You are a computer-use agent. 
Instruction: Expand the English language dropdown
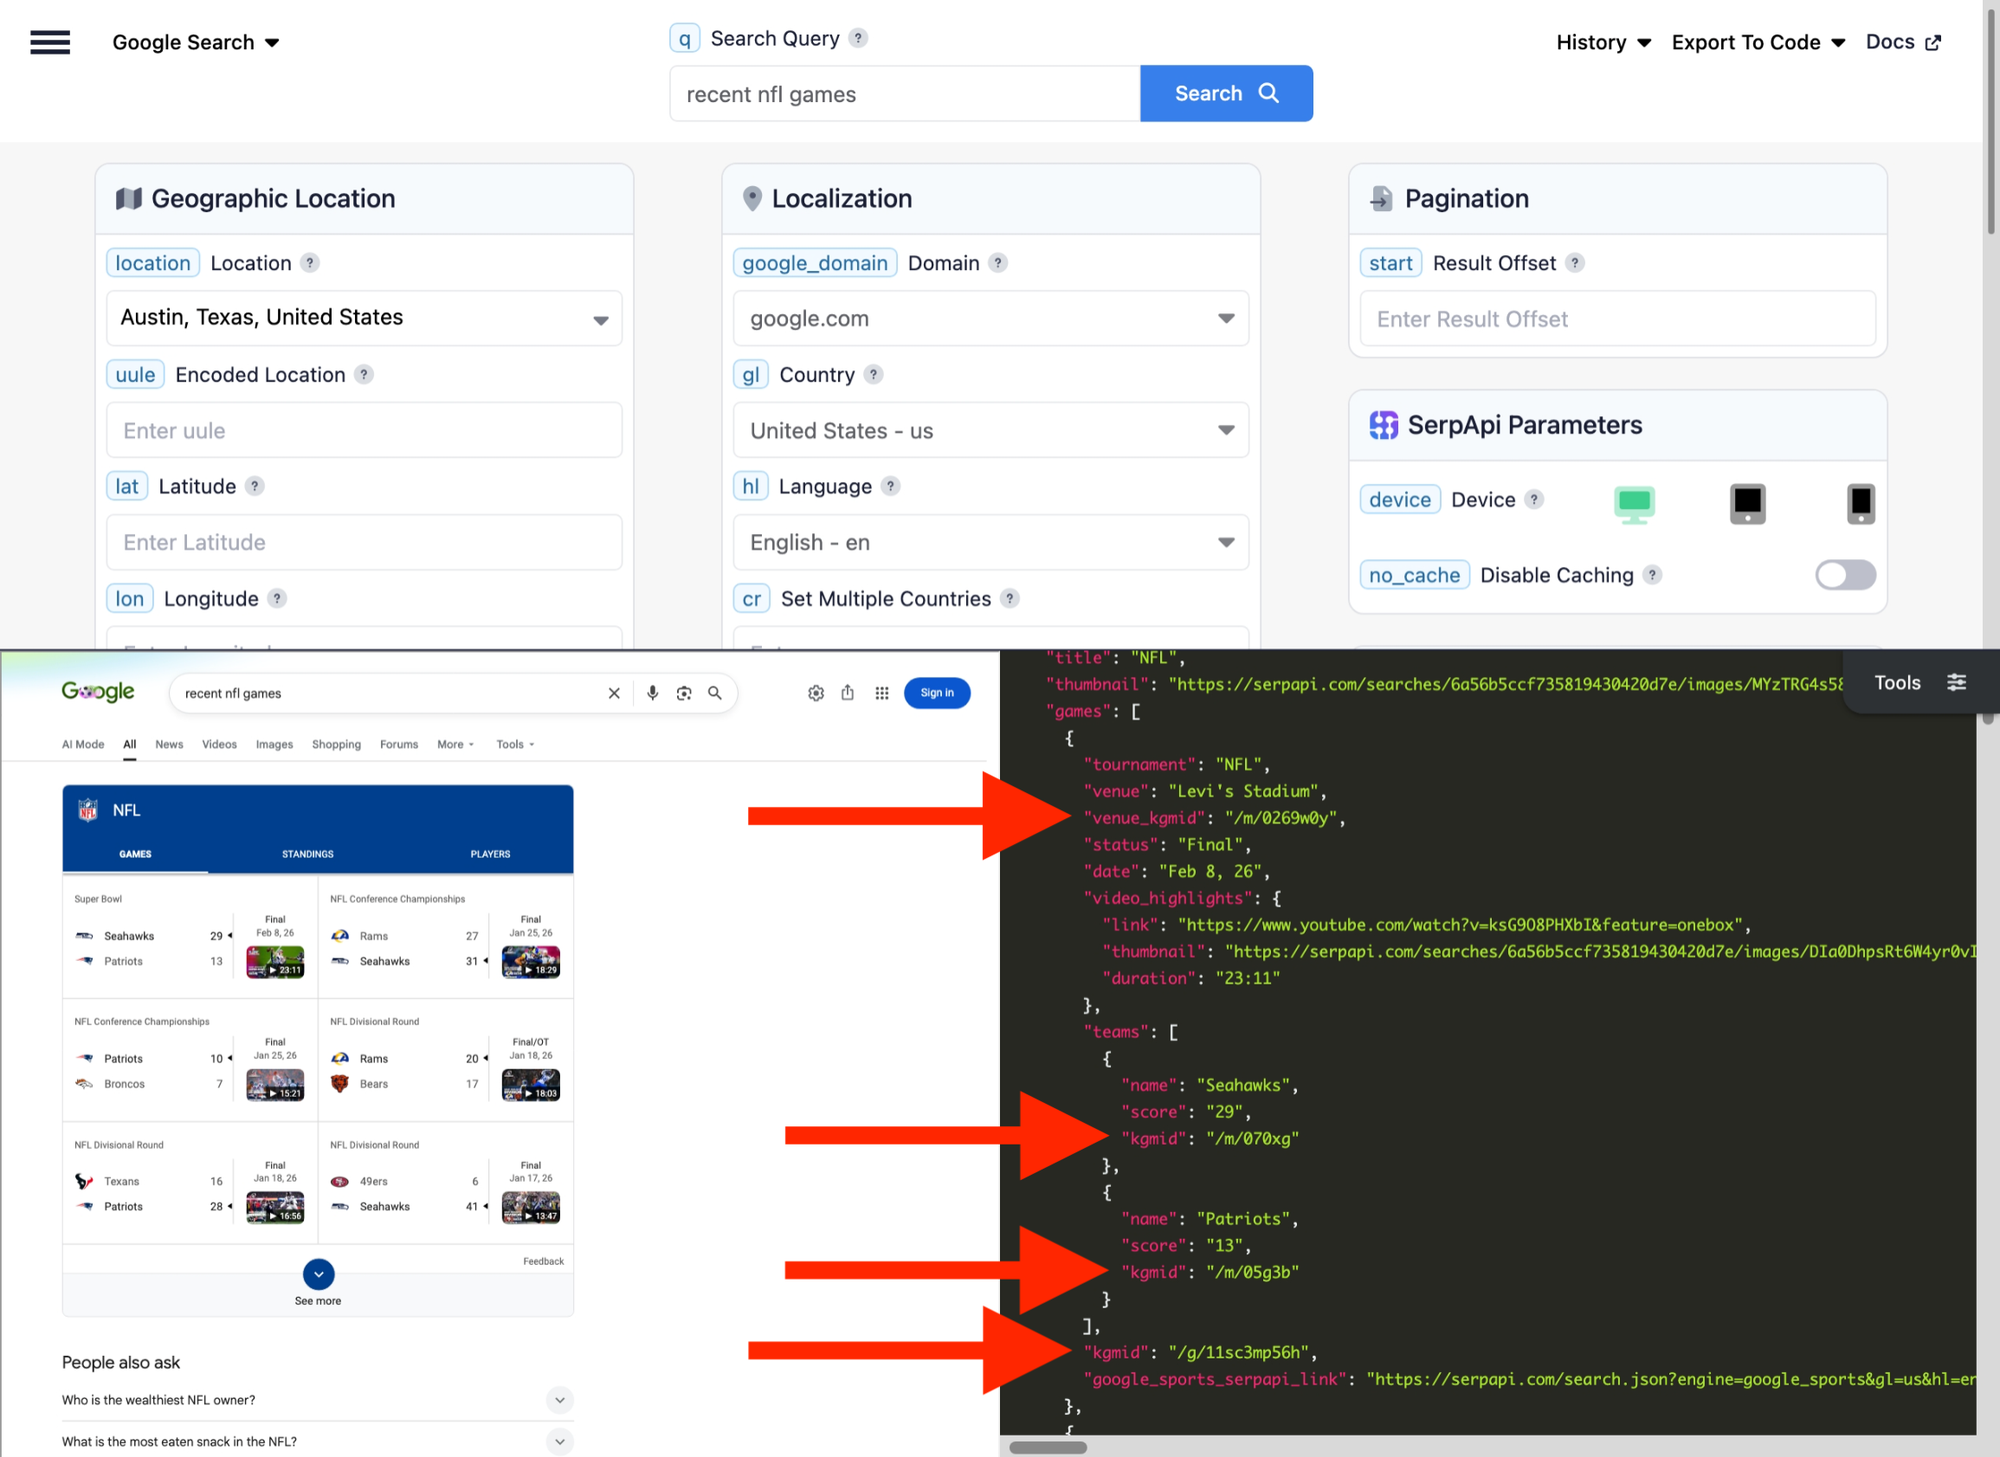click(x=990, y=542)
